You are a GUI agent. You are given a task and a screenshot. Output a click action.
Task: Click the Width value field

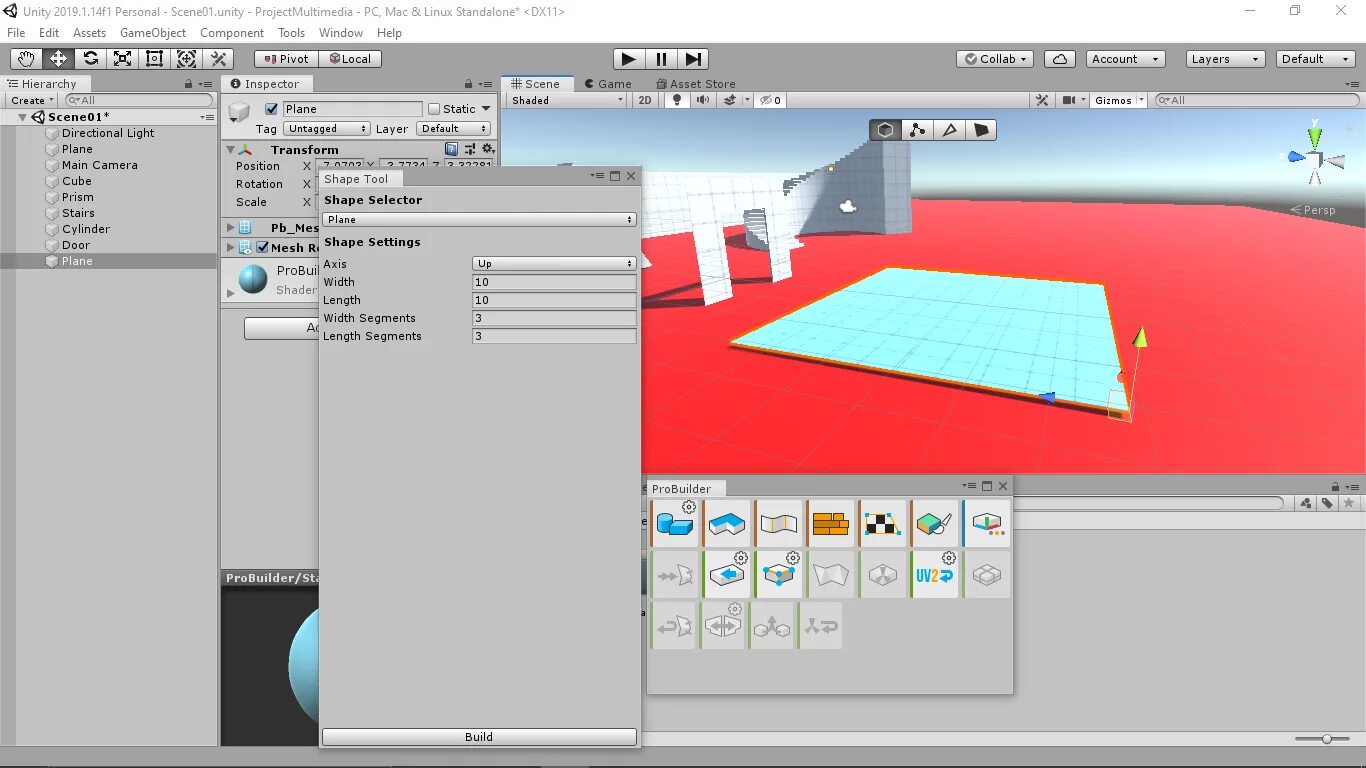tap(554, 282)
